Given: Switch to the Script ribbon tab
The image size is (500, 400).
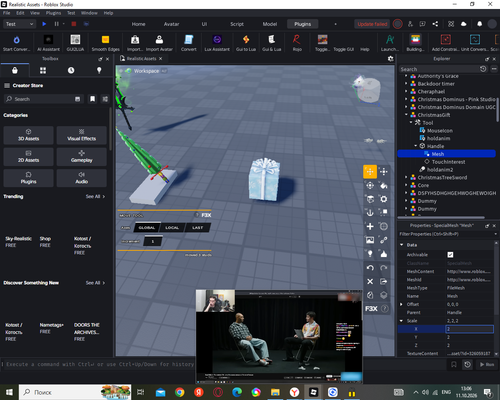Looking at the screenshot, I should 237,24.
